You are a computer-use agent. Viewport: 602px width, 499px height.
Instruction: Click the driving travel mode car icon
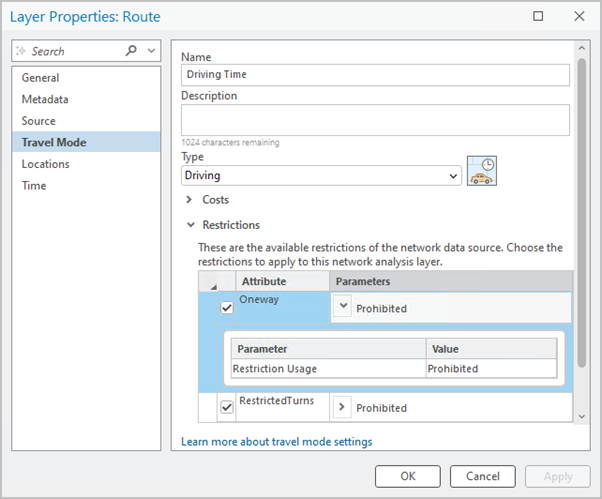pos(482,171)
